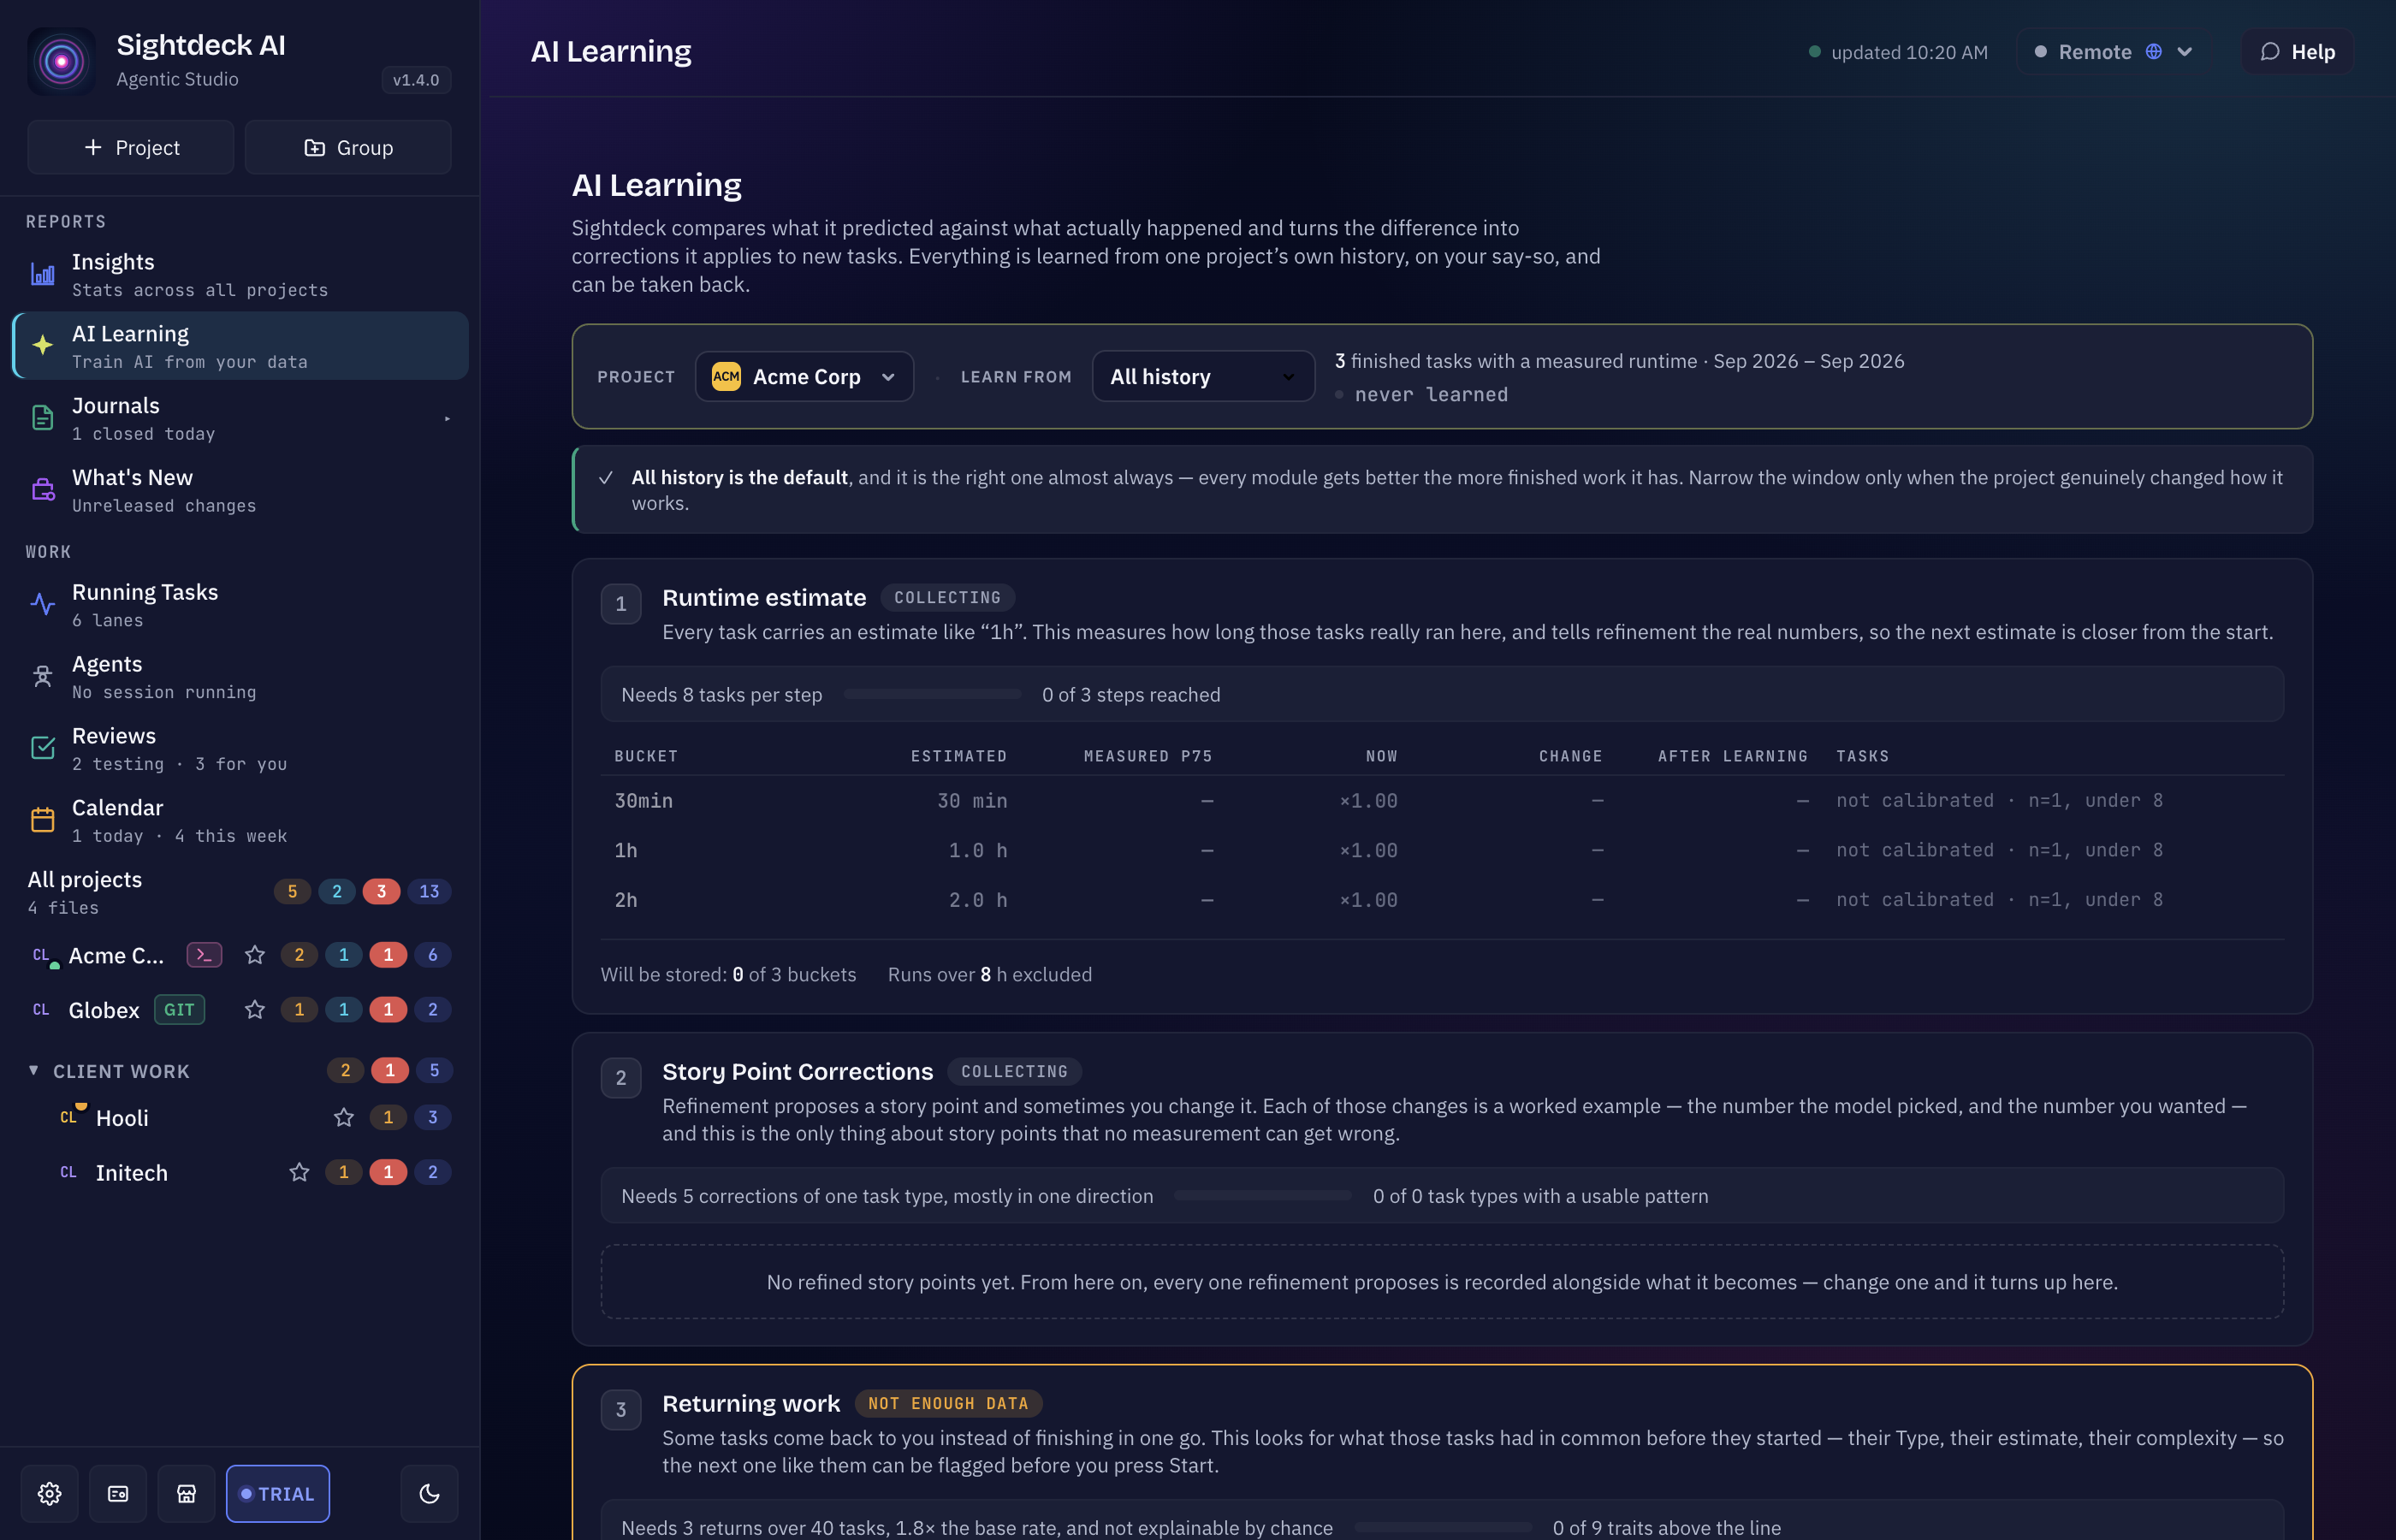Click the Insights bar chart icon

click(x=43, y=274)
